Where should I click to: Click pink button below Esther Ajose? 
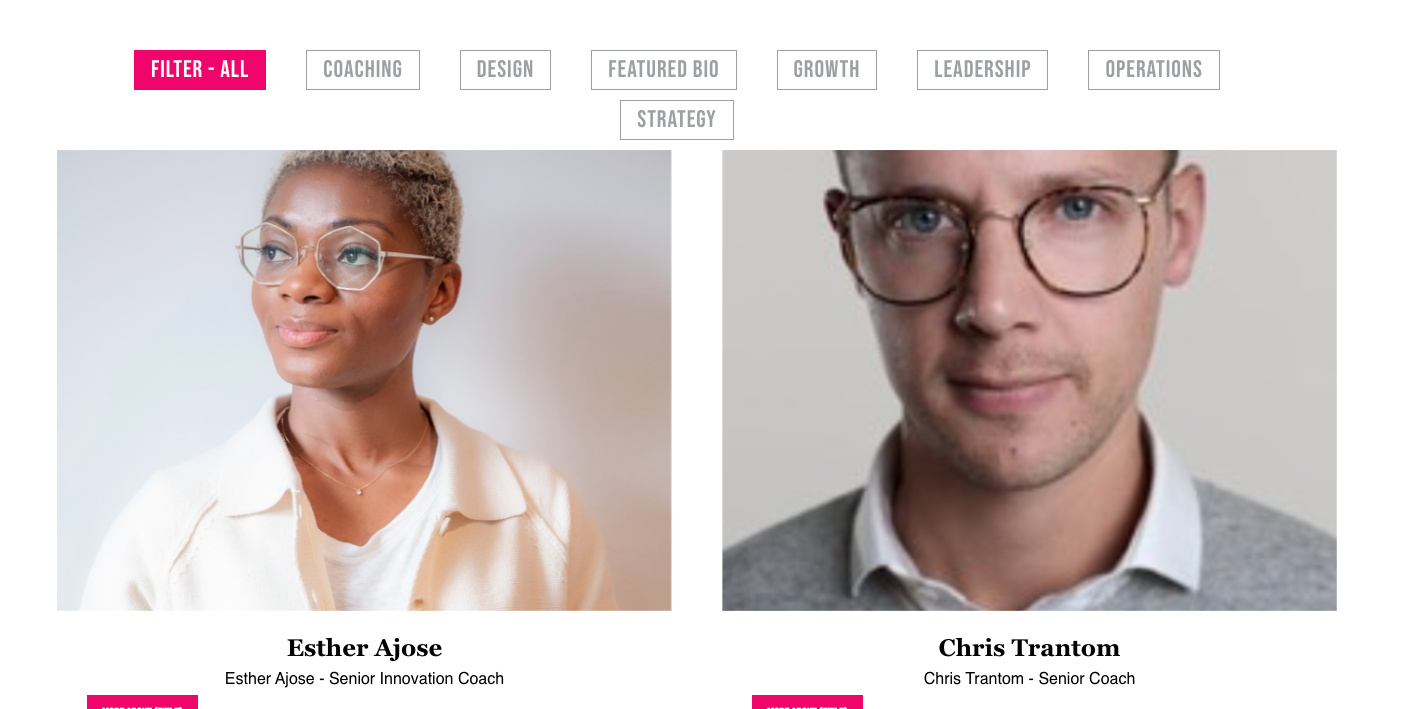142,702
